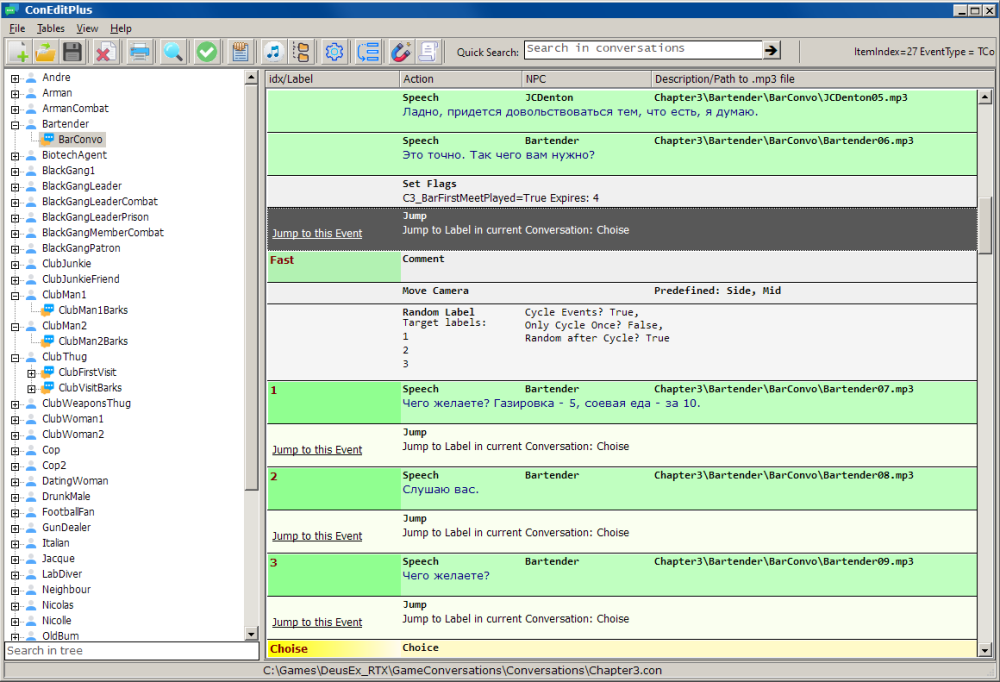
Task: Click the magnet toolbar icon
Action: [x=400, y=51]
